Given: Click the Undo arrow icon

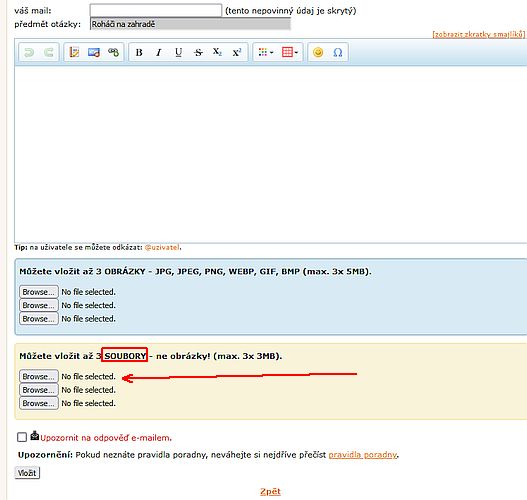Looking at the screenshot, I should 29,52.
